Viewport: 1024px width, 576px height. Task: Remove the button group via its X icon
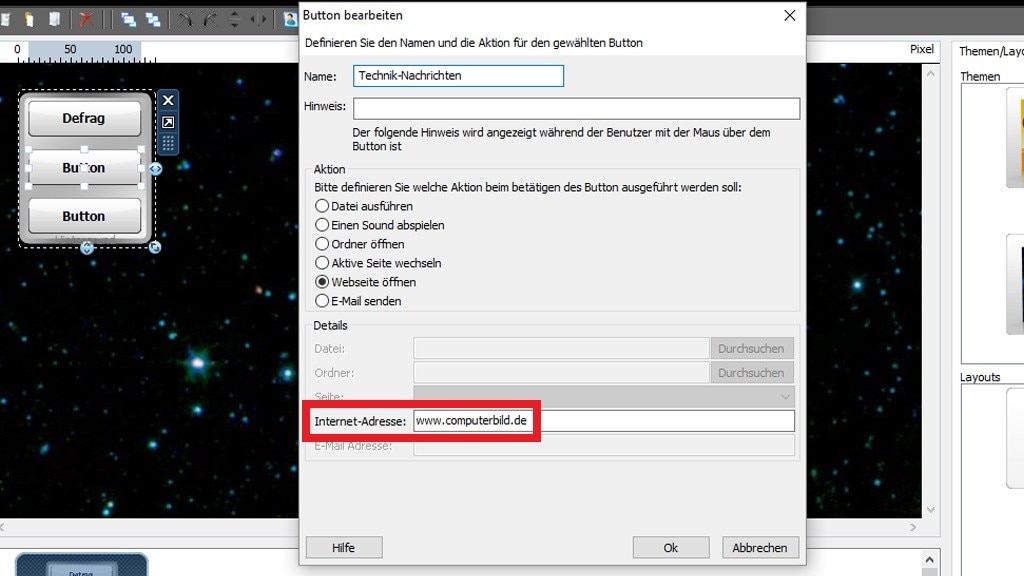168,100
